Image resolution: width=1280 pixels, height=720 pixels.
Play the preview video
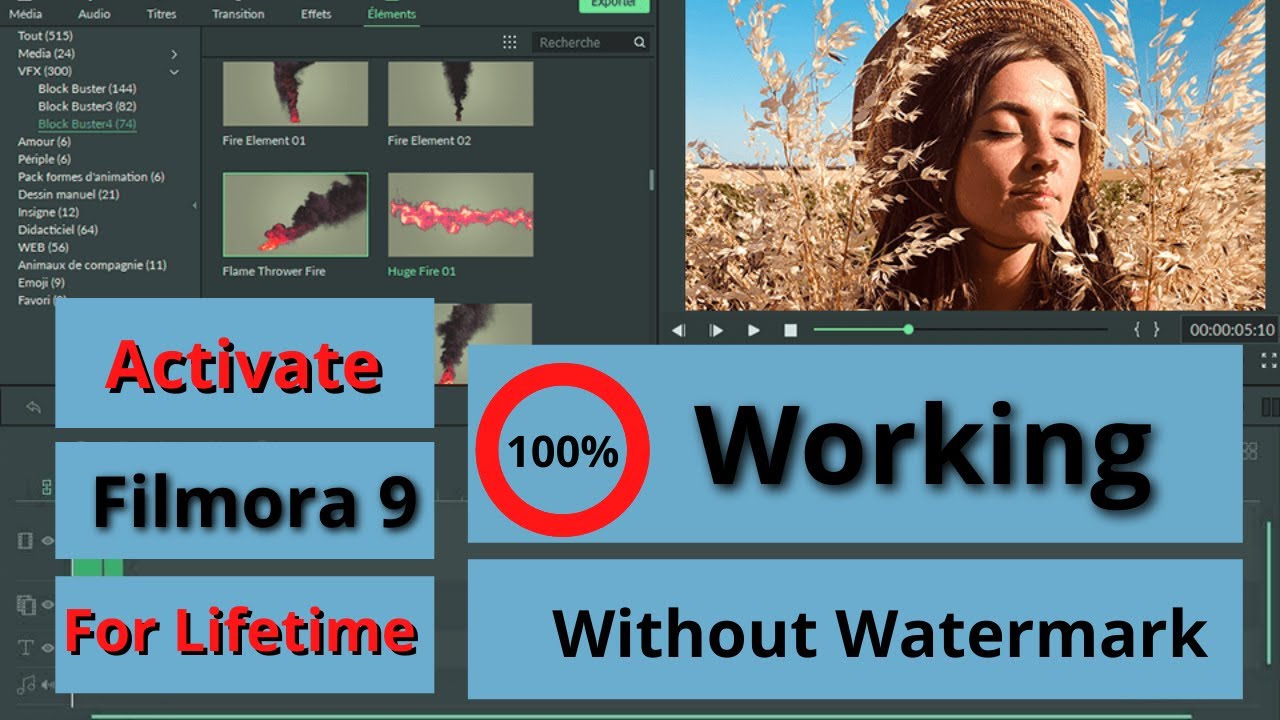tap(754, 330)
